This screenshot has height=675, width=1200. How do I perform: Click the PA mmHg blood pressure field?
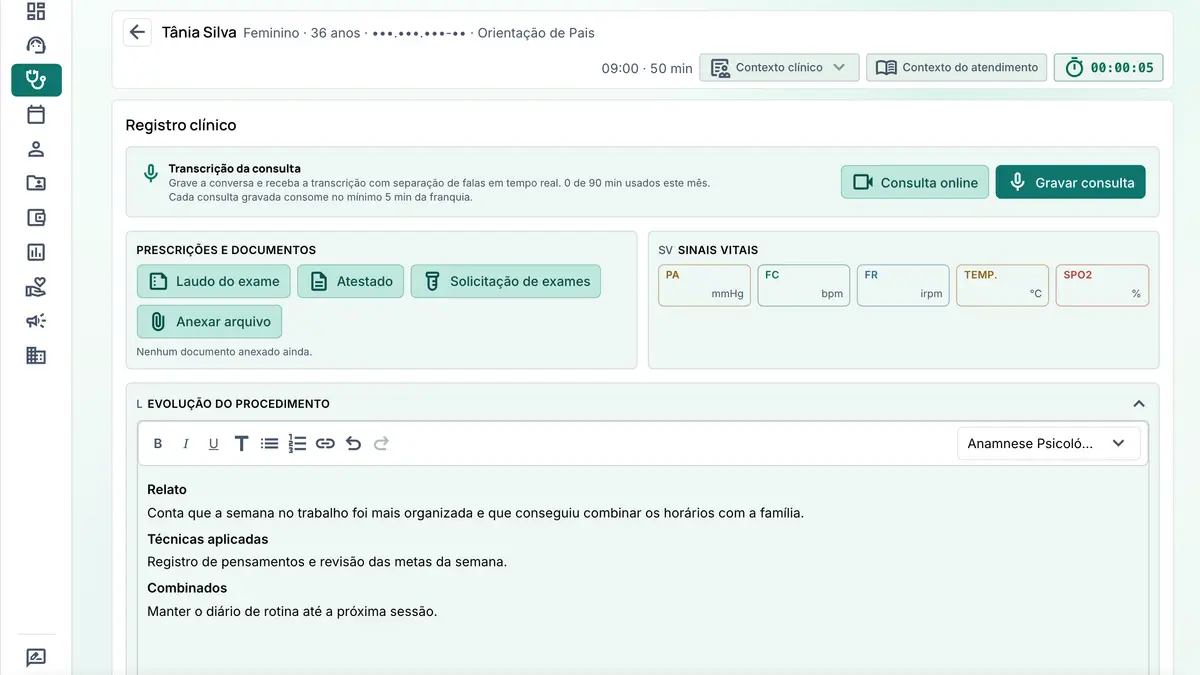click(x=704, y=285)
